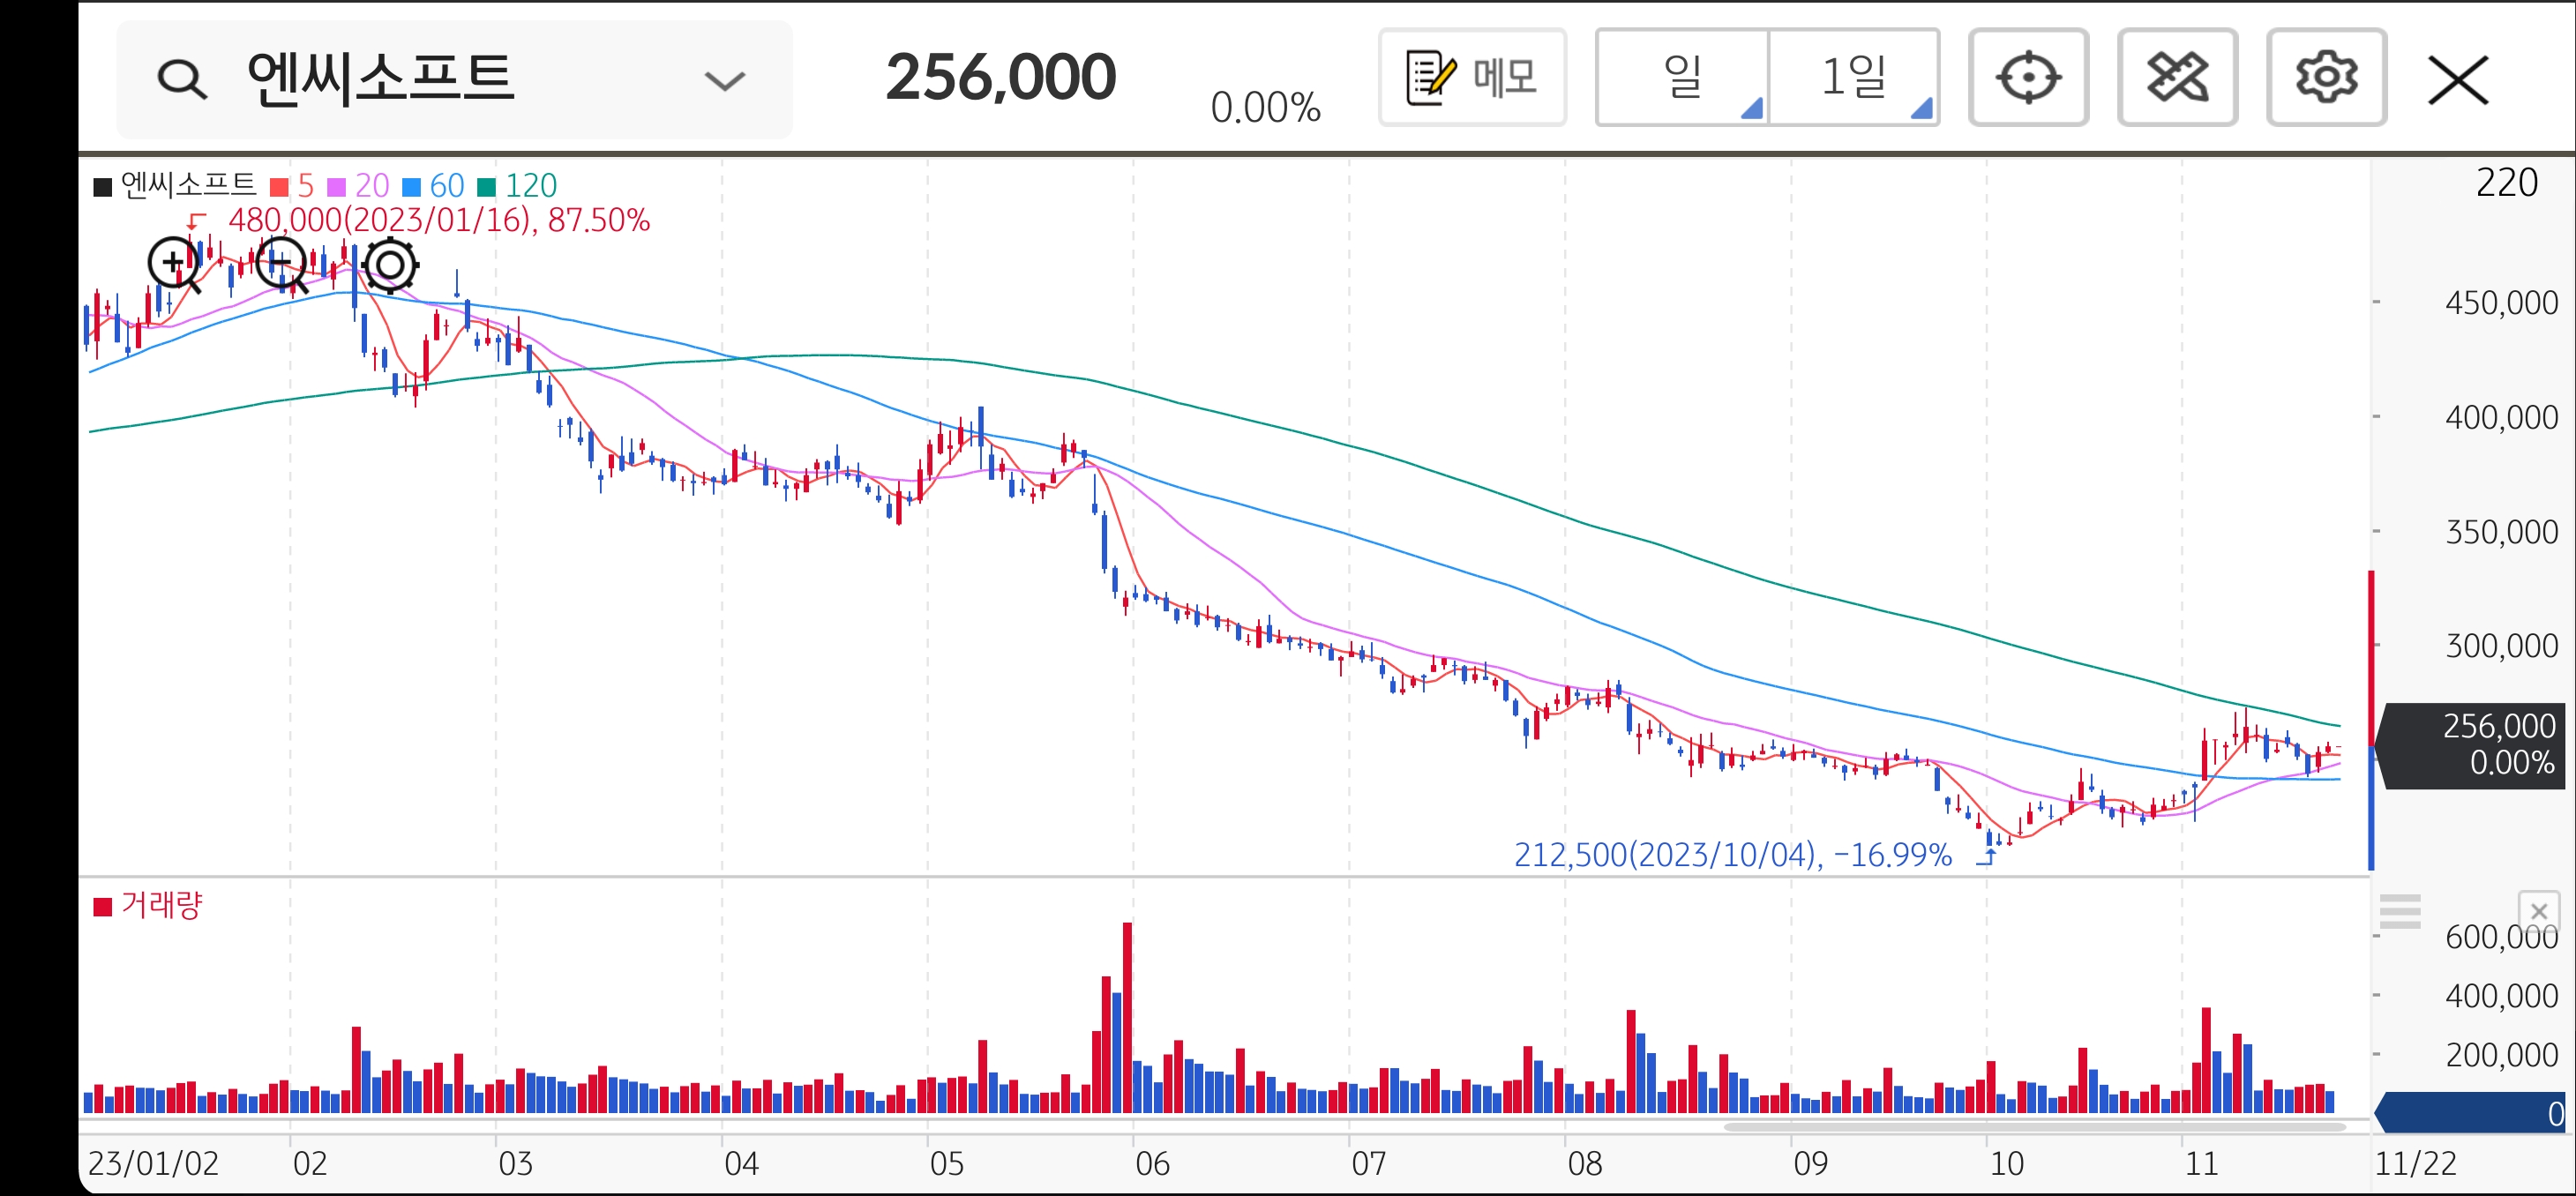Open the 일 period type dropdown
Viewport: 2576px width, 1196px height.
pyautogui.click(x=1682, y=78)
